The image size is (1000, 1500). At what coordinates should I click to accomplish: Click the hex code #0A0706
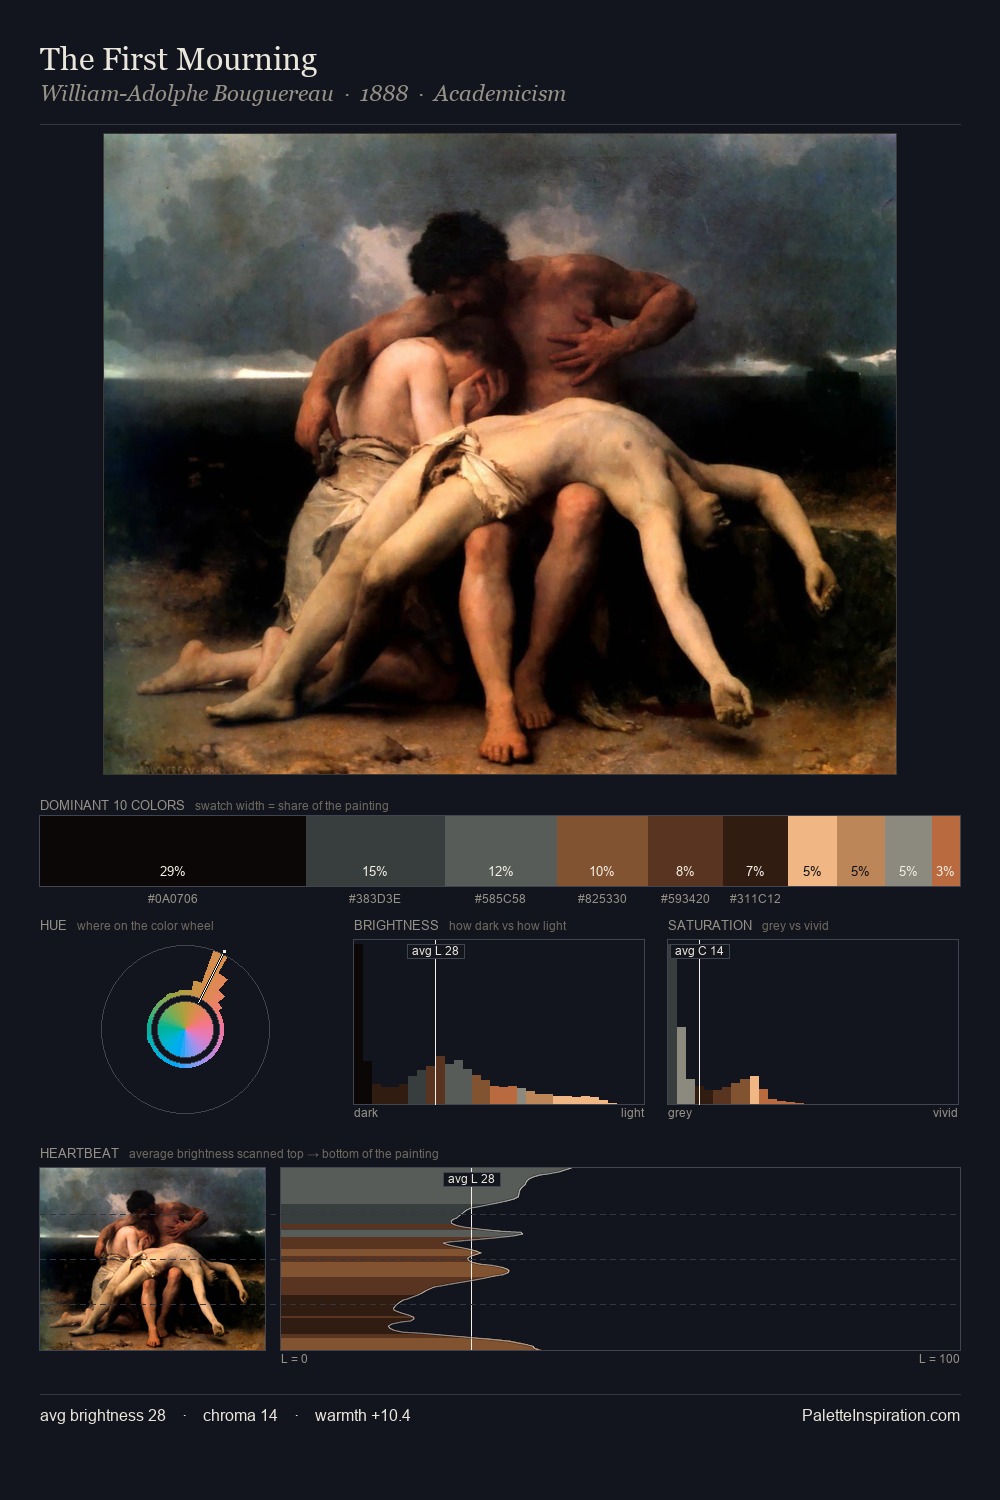tap(173, 899)
